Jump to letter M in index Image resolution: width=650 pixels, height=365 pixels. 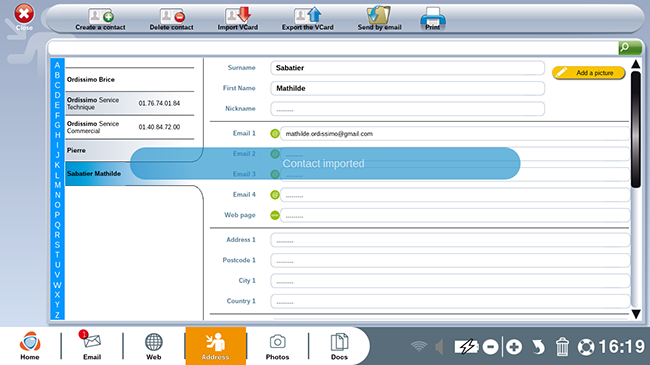[57, 185]
